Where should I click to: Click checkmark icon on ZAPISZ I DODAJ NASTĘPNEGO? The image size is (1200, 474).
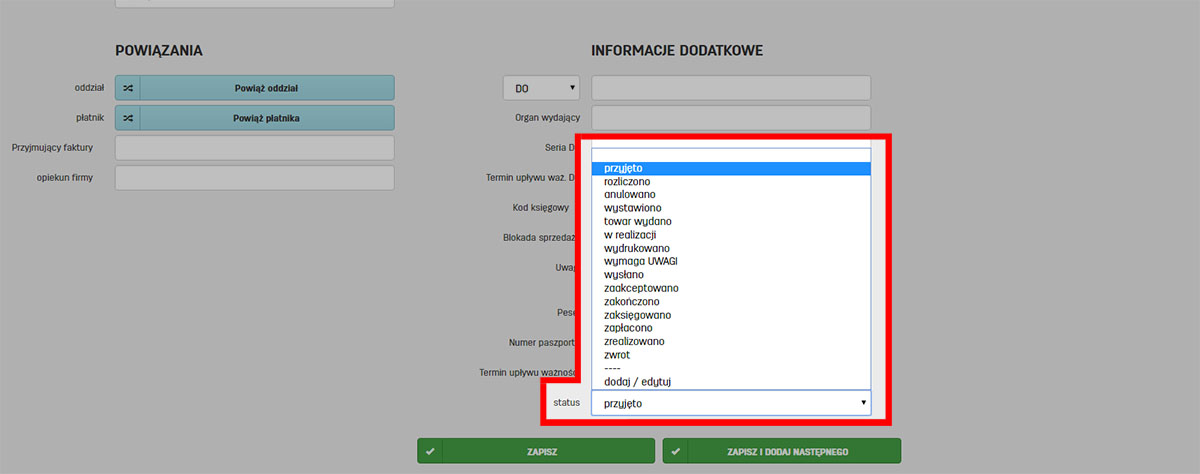[675, 452]
